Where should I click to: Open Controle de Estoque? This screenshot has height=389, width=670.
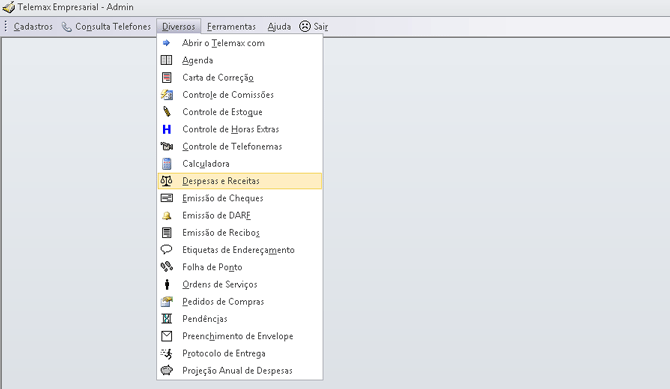[240, 112]
